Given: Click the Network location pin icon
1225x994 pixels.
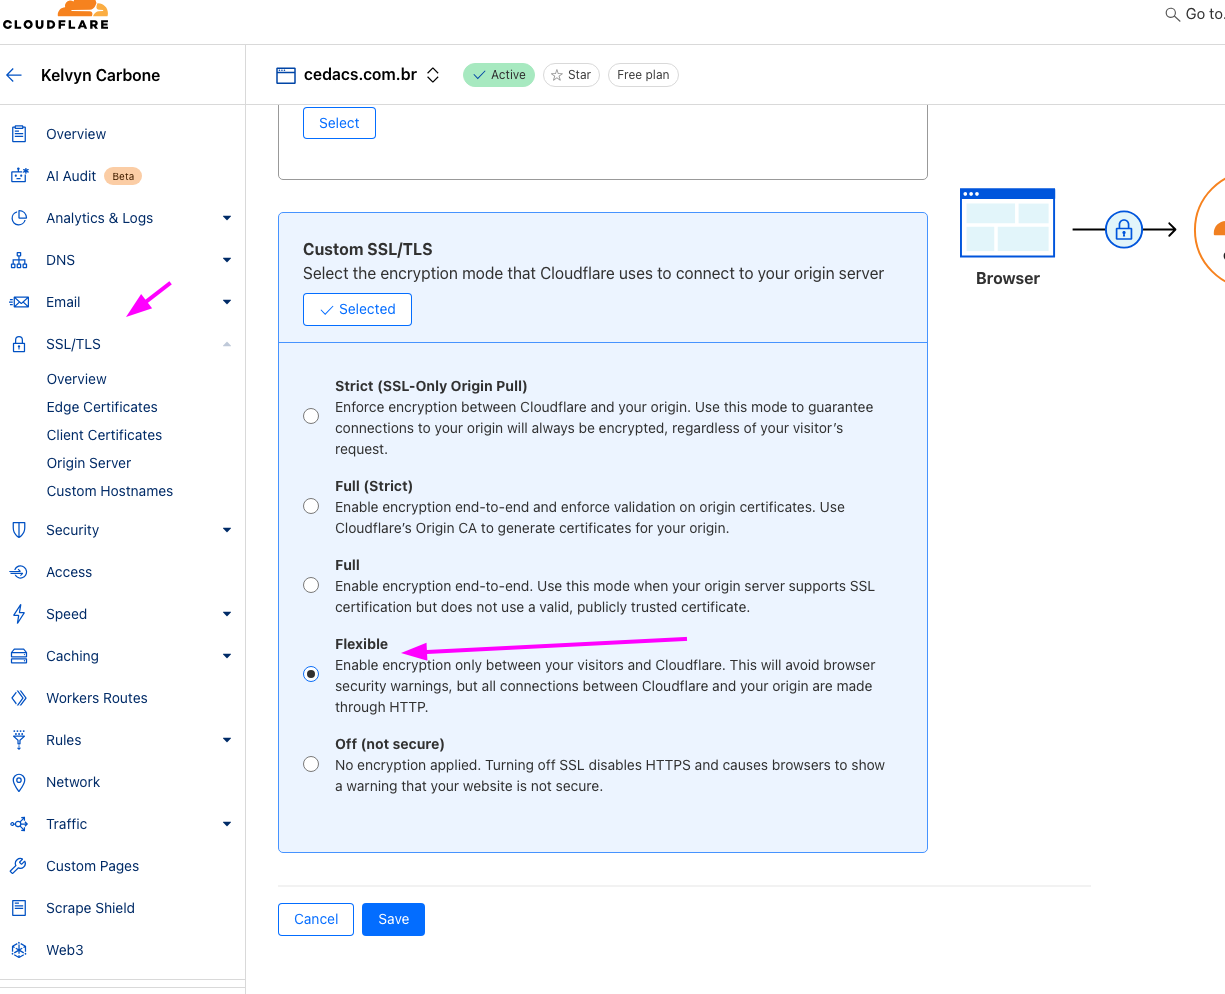Looking at the screenshot, I should [19, 782].
